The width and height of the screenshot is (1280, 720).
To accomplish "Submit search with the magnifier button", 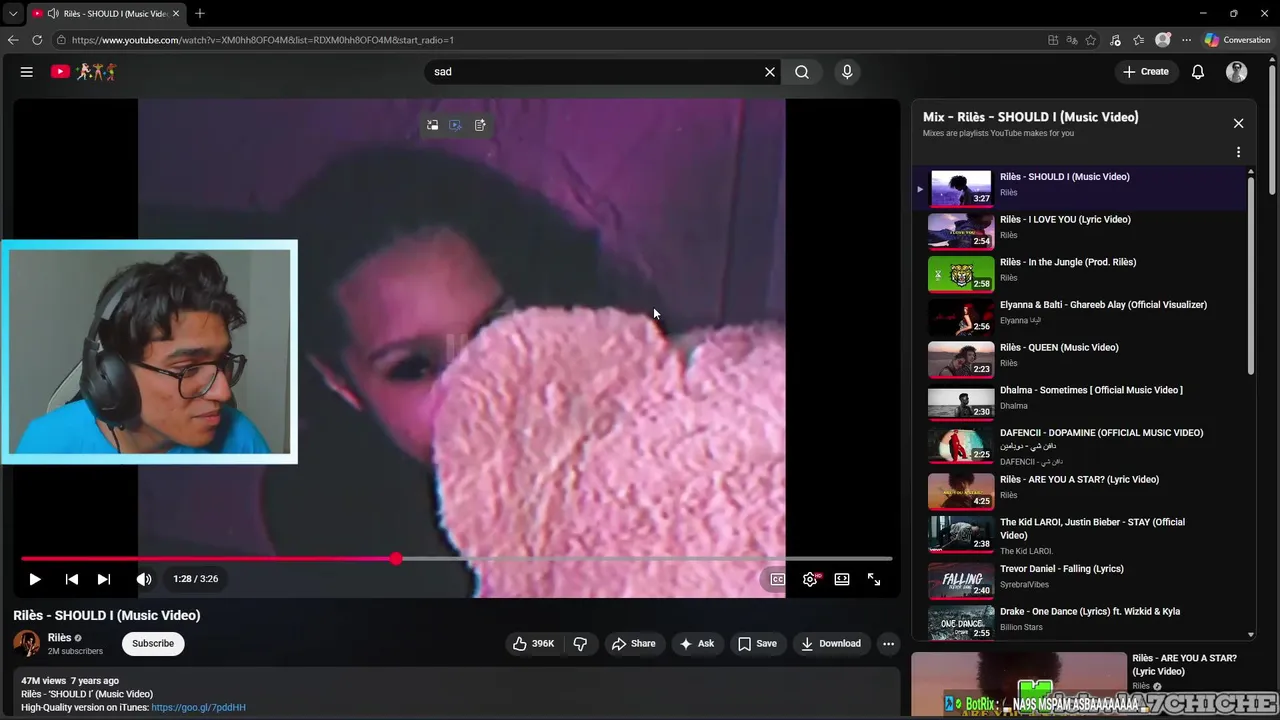I will [x=802, y=72].
